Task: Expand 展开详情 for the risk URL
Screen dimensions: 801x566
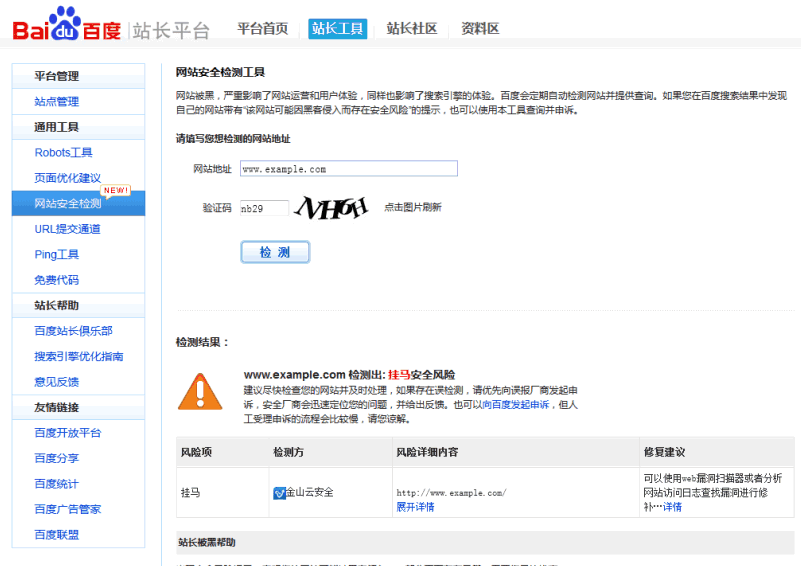Action: (x=415, y=507)
